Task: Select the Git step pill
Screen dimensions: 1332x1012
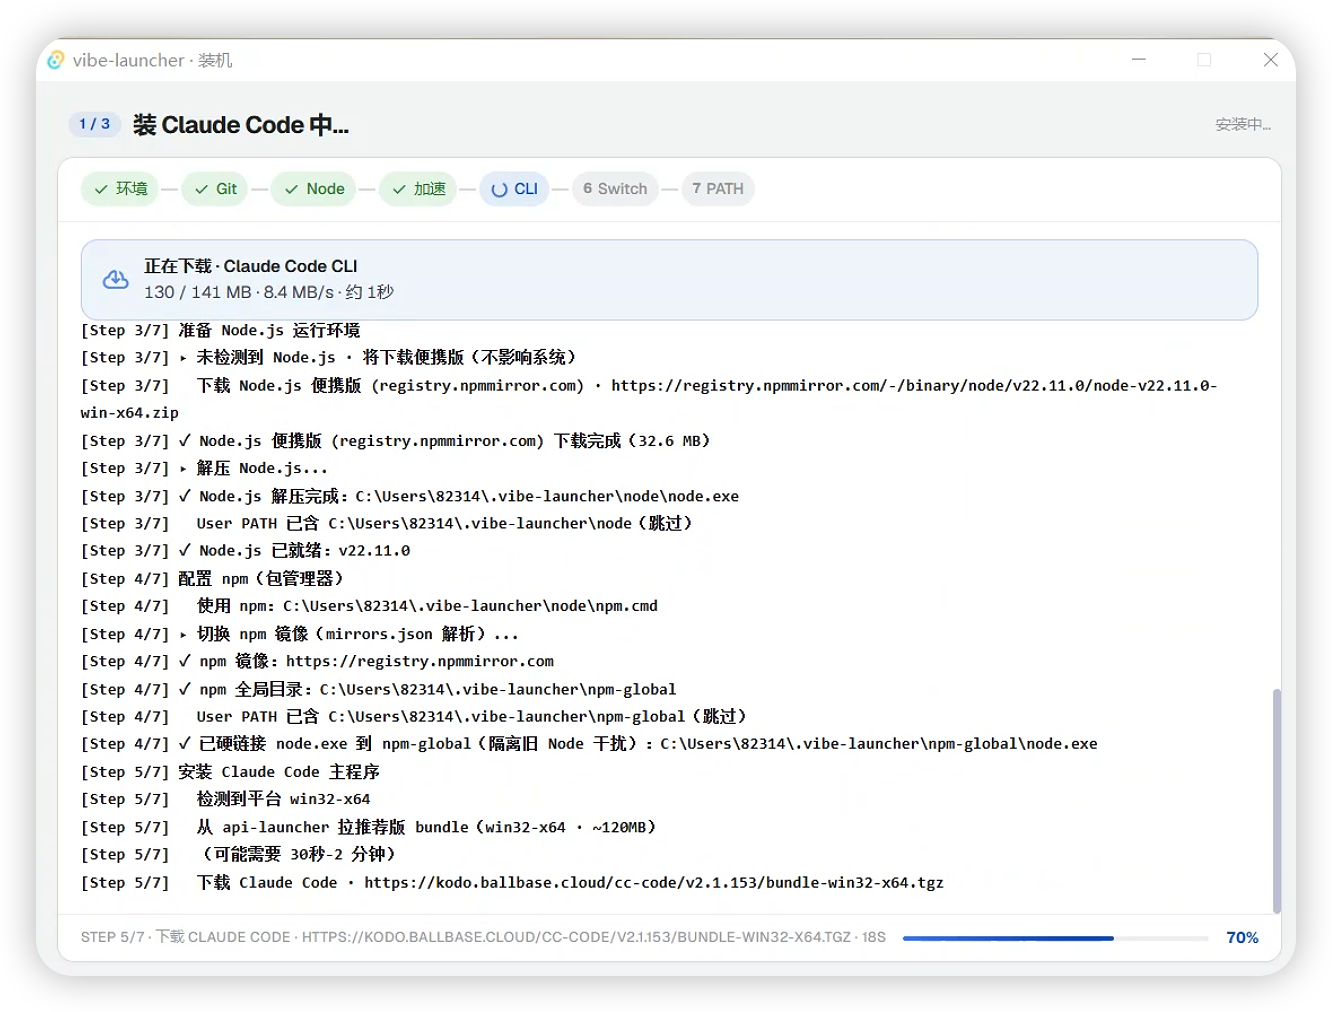Action: [215, 189]
